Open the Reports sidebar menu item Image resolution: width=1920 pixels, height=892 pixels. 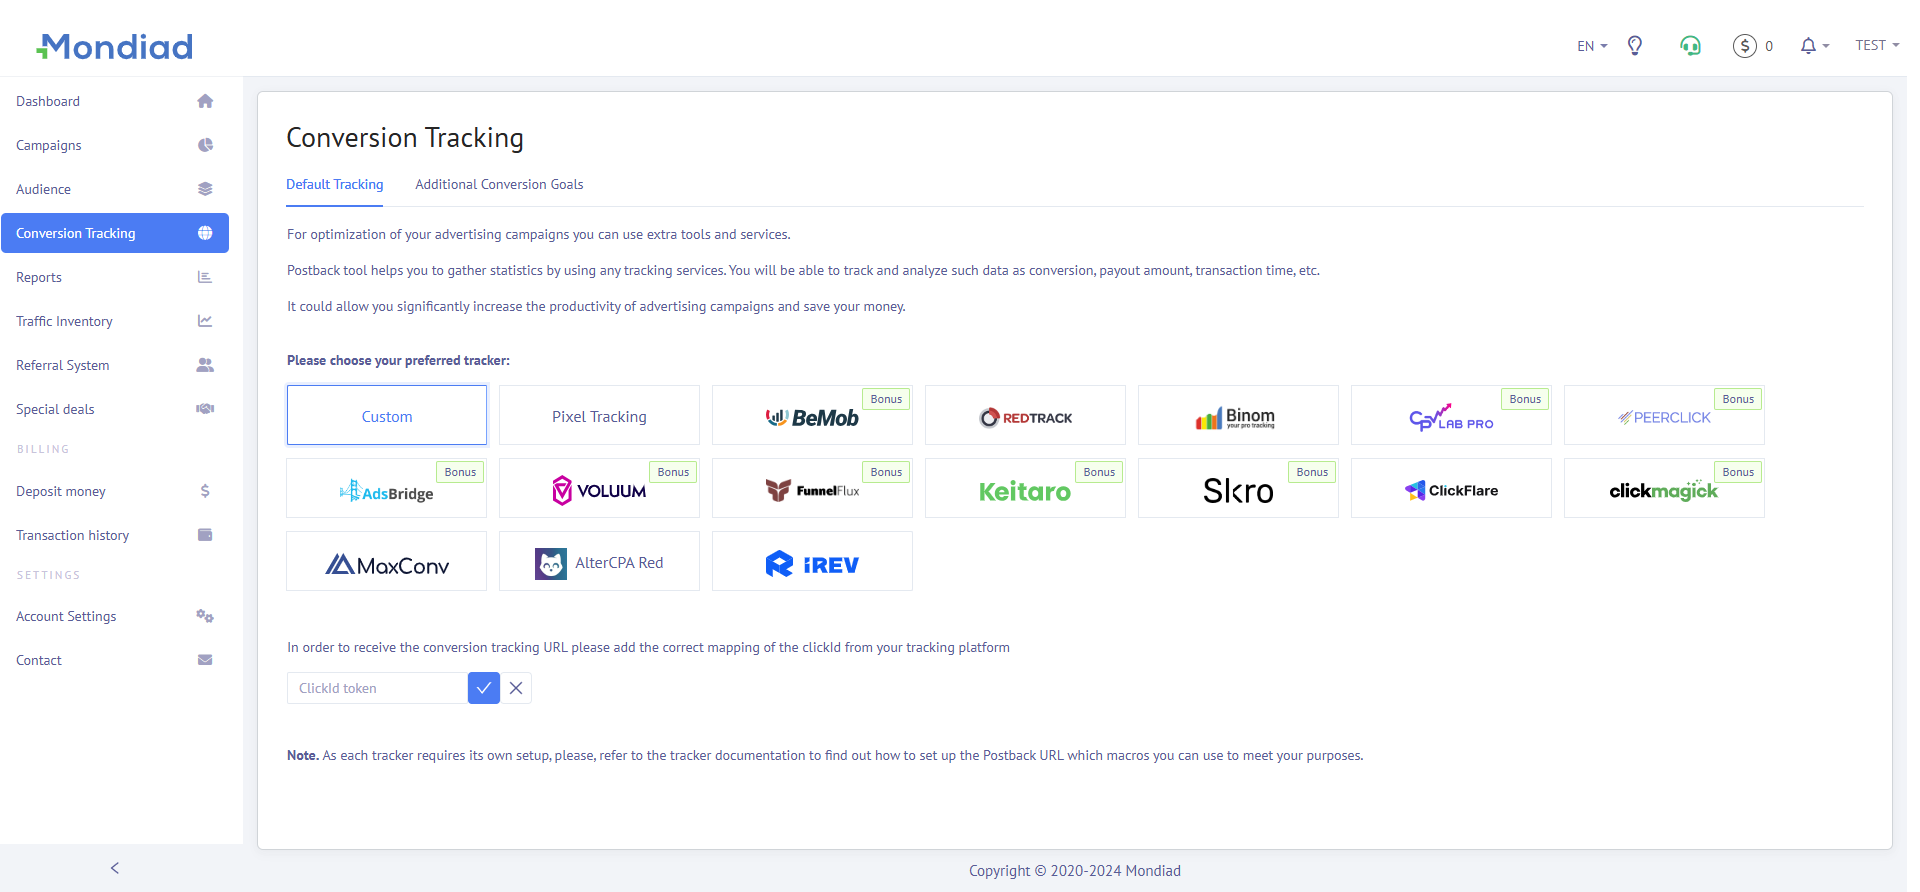pos(39,278)
